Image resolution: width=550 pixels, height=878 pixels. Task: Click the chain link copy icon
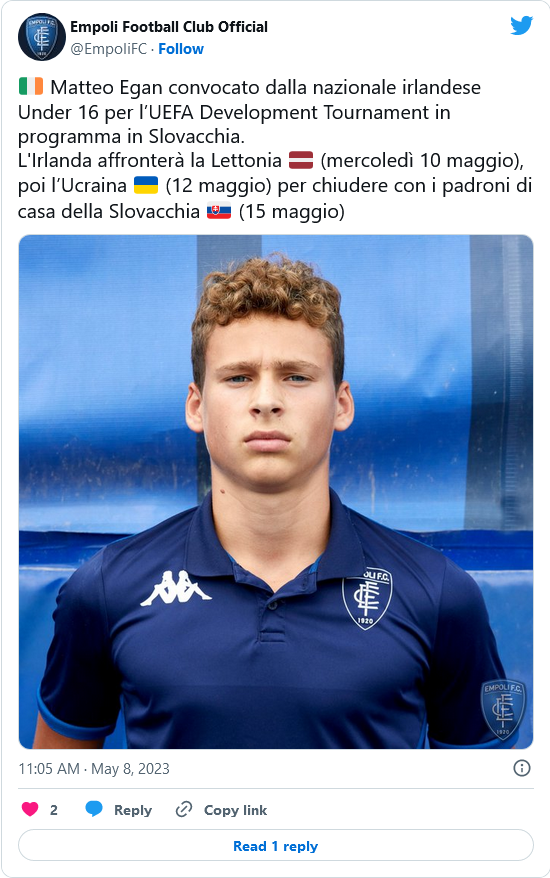point(184,809)
